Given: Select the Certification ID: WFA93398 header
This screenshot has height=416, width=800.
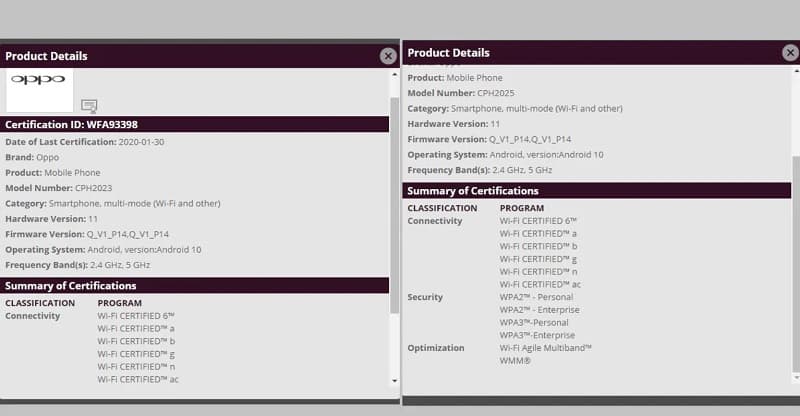Looking at the screenshot, I should tap(194, 124).
